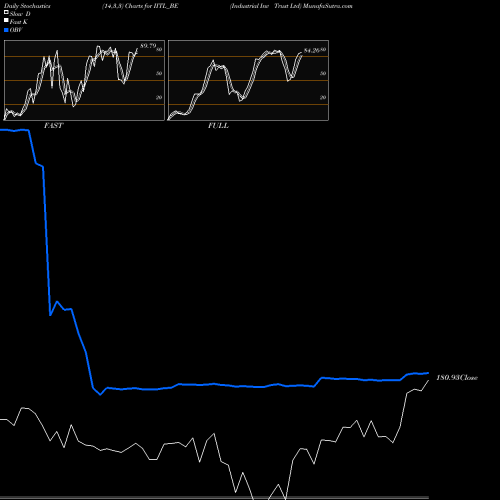Click the 50 axis label in FULL chart

click(x=323, y=73)
